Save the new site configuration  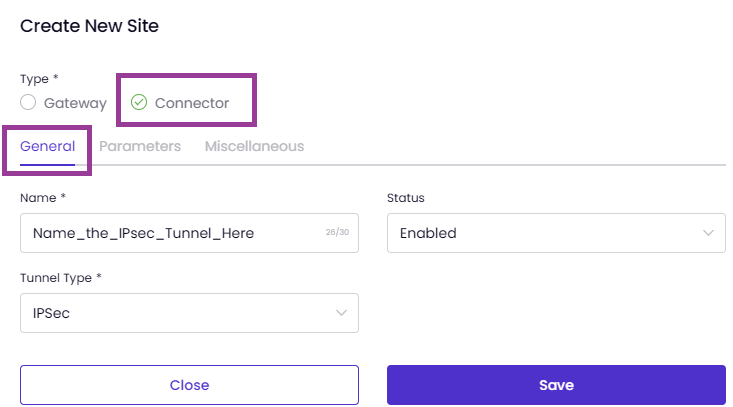pyautogui.click(x=556, y=385)
